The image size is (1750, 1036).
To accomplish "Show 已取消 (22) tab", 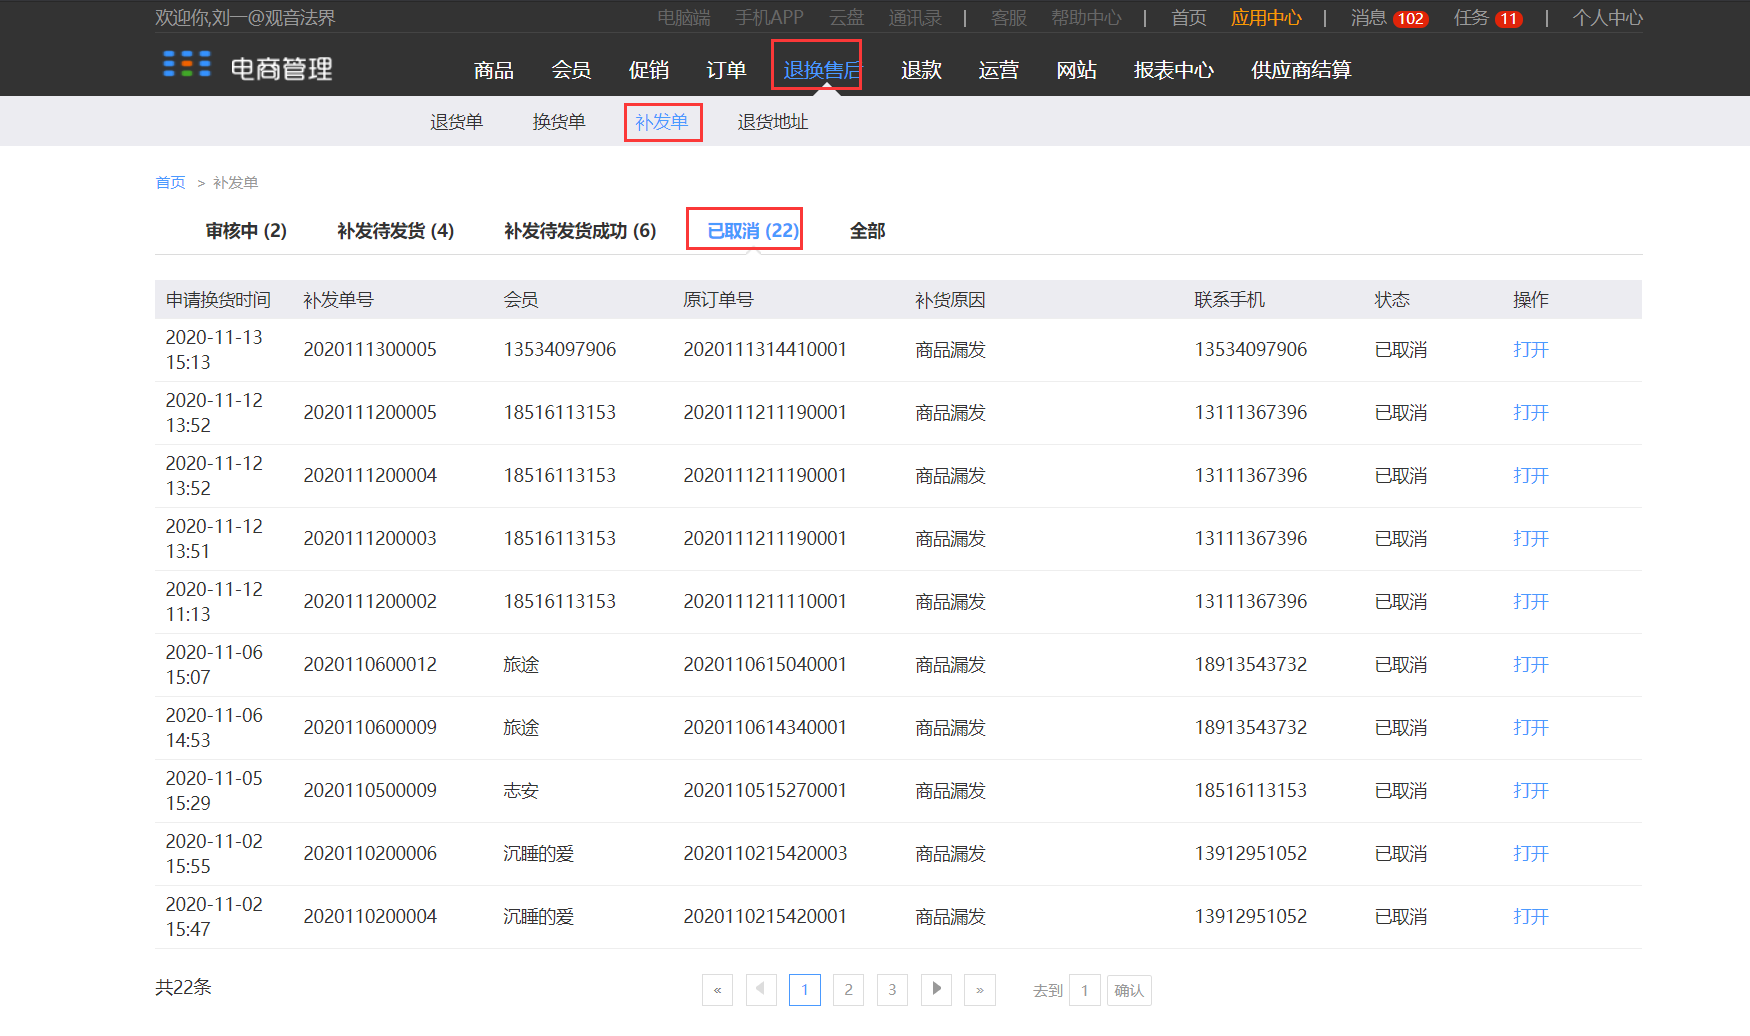I will point(753,231).
